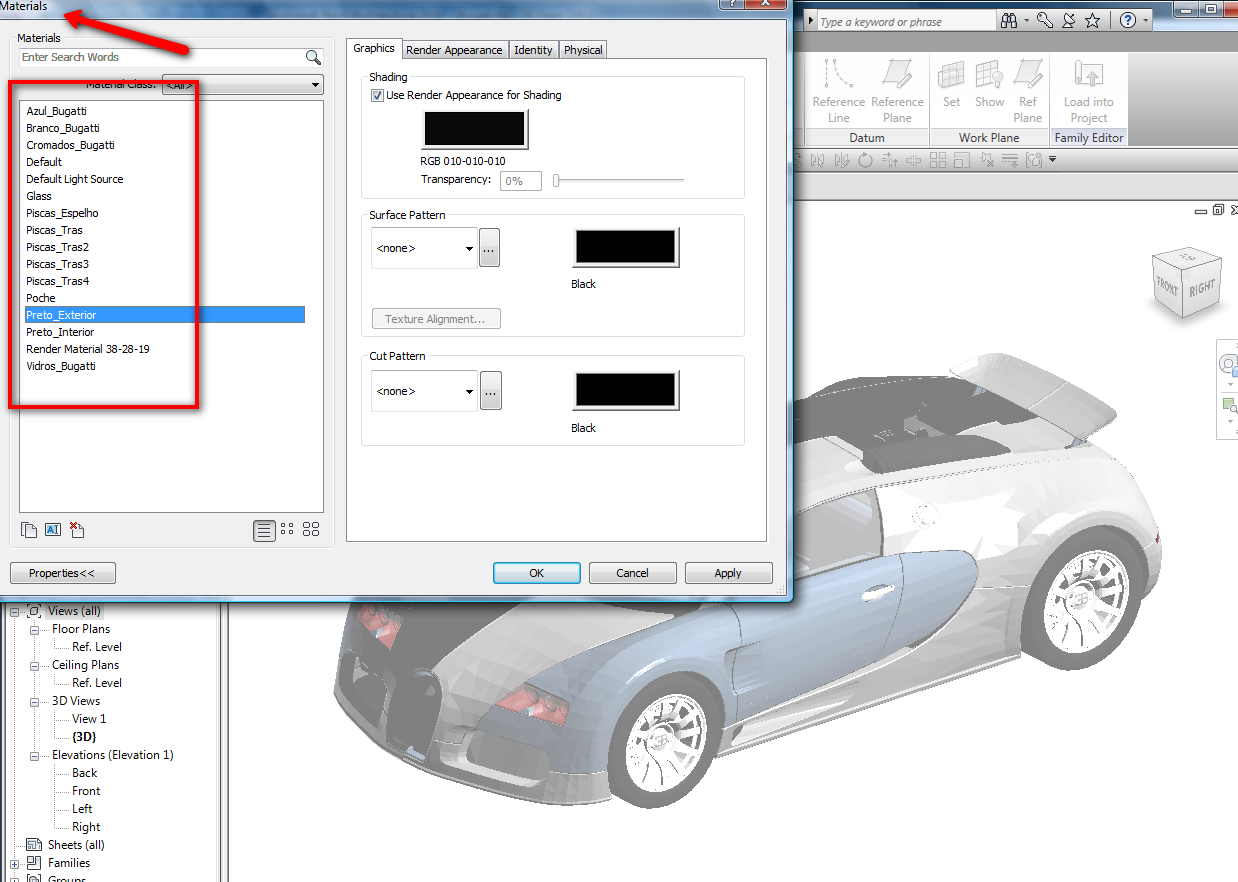1238x882 pixels.
Task: Click the Set work plane tool
Action: point(951,85)
